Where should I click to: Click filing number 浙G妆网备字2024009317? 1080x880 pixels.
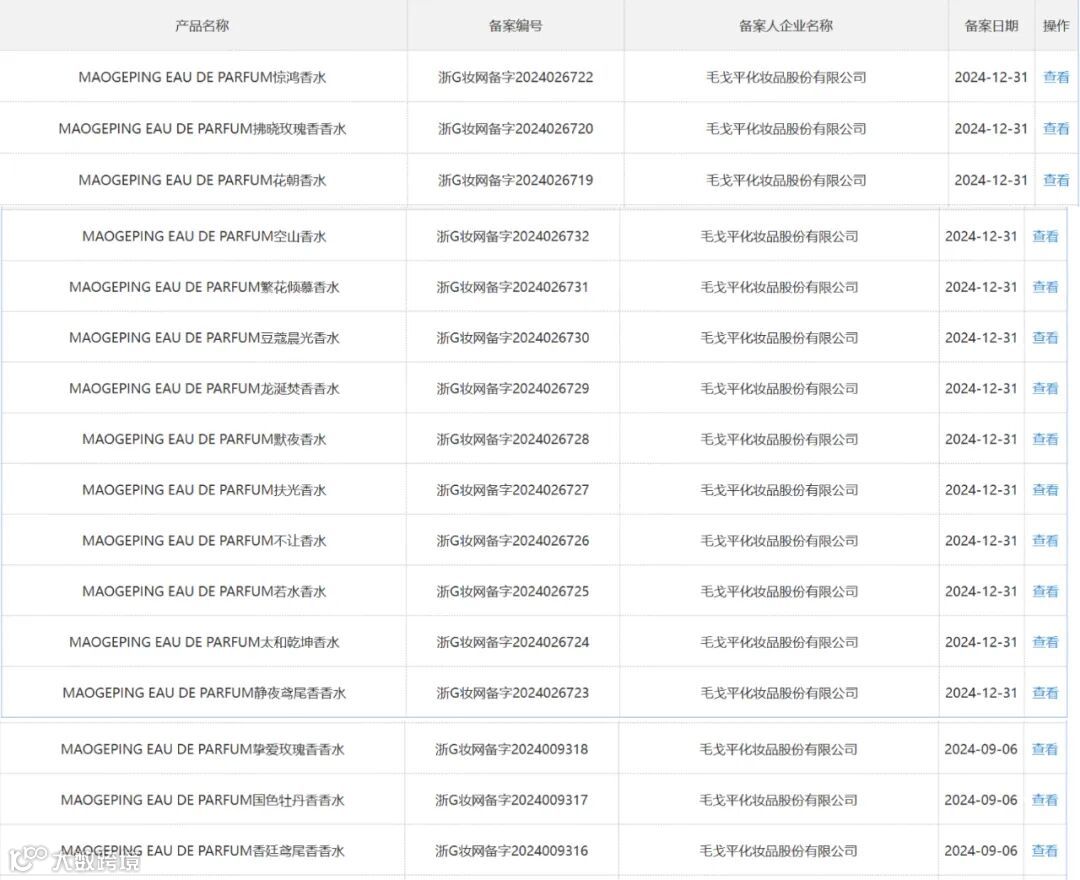click(x=512, y=800)
